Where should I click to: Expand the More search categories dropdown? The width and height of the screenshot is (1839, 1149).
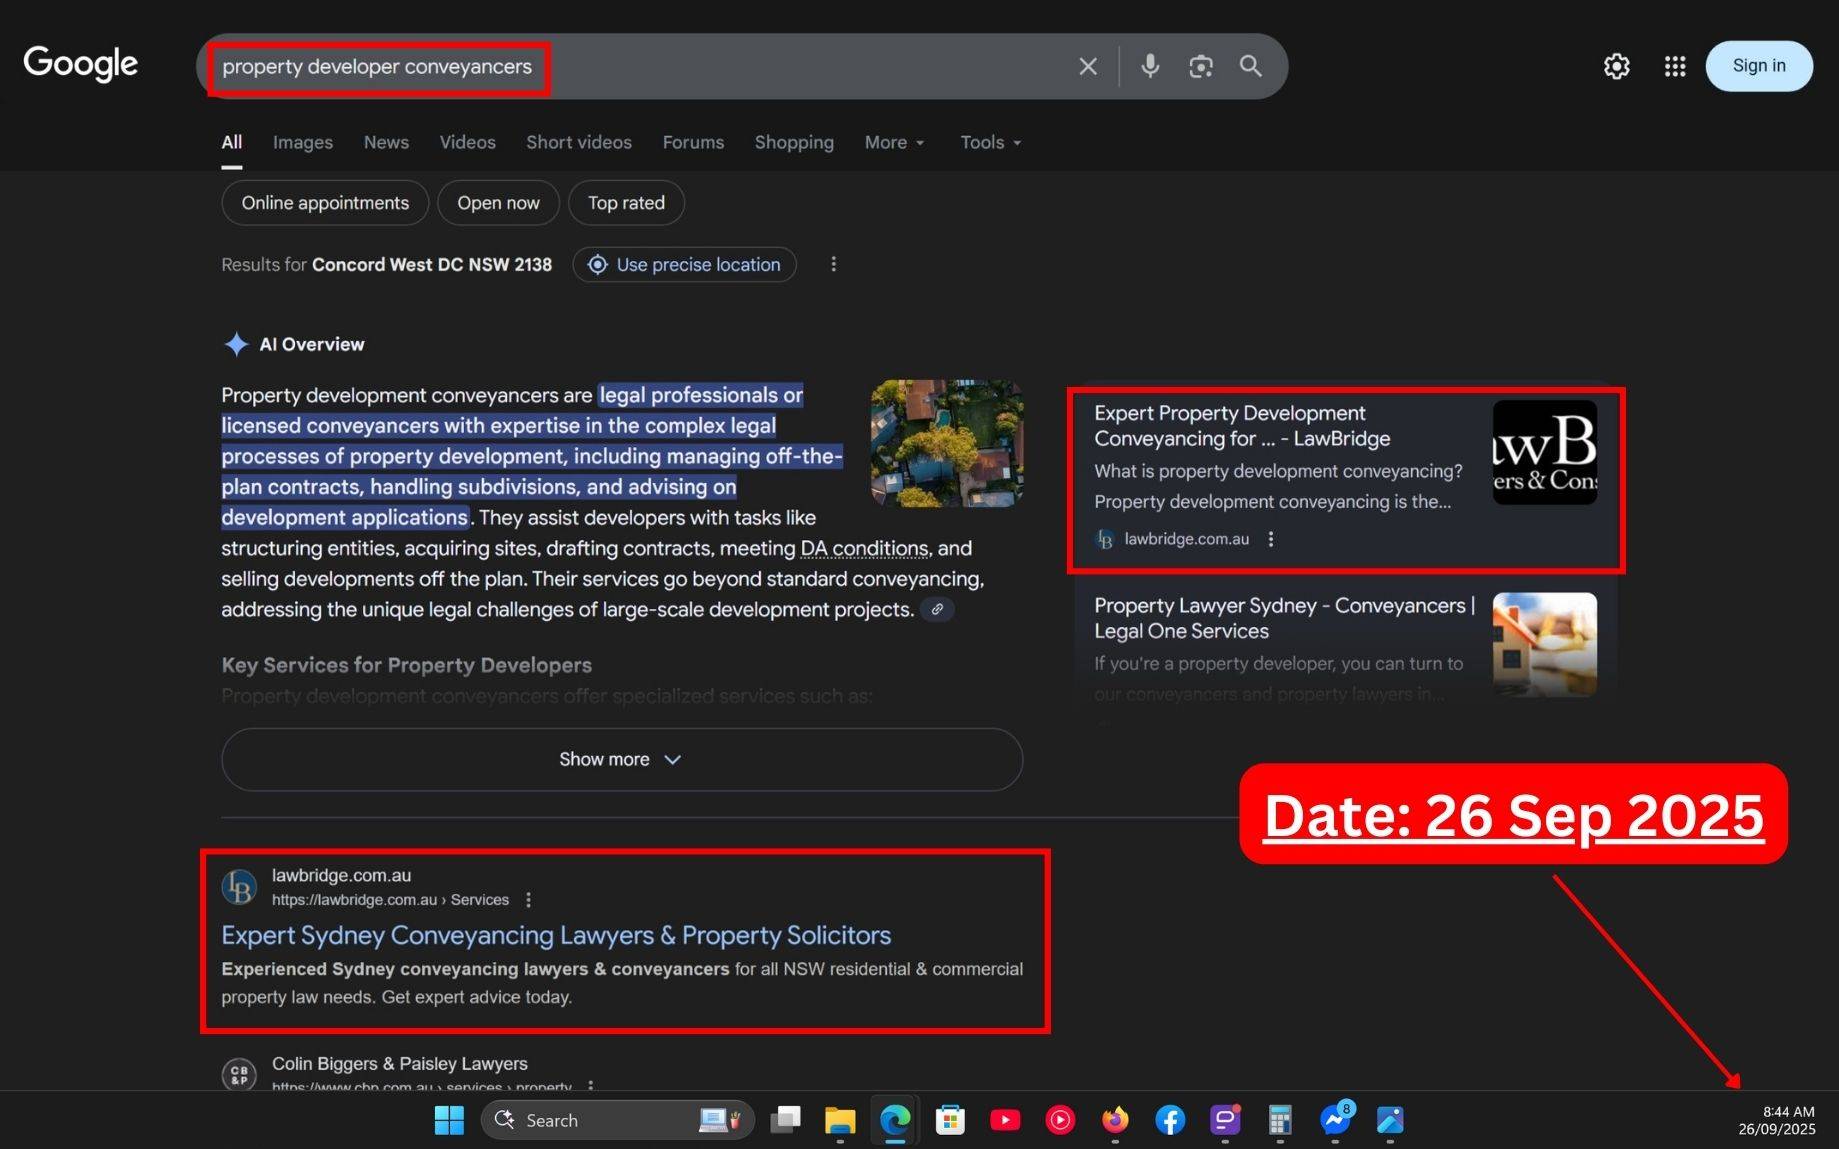(894, 143)
